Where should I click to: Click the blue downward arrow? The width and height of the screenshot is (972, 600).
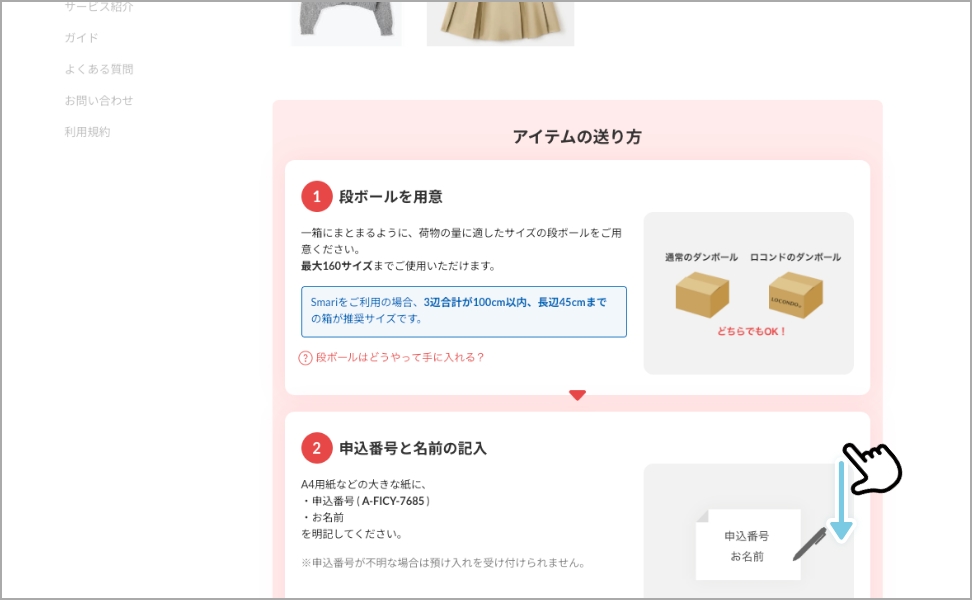pos(842,501)
